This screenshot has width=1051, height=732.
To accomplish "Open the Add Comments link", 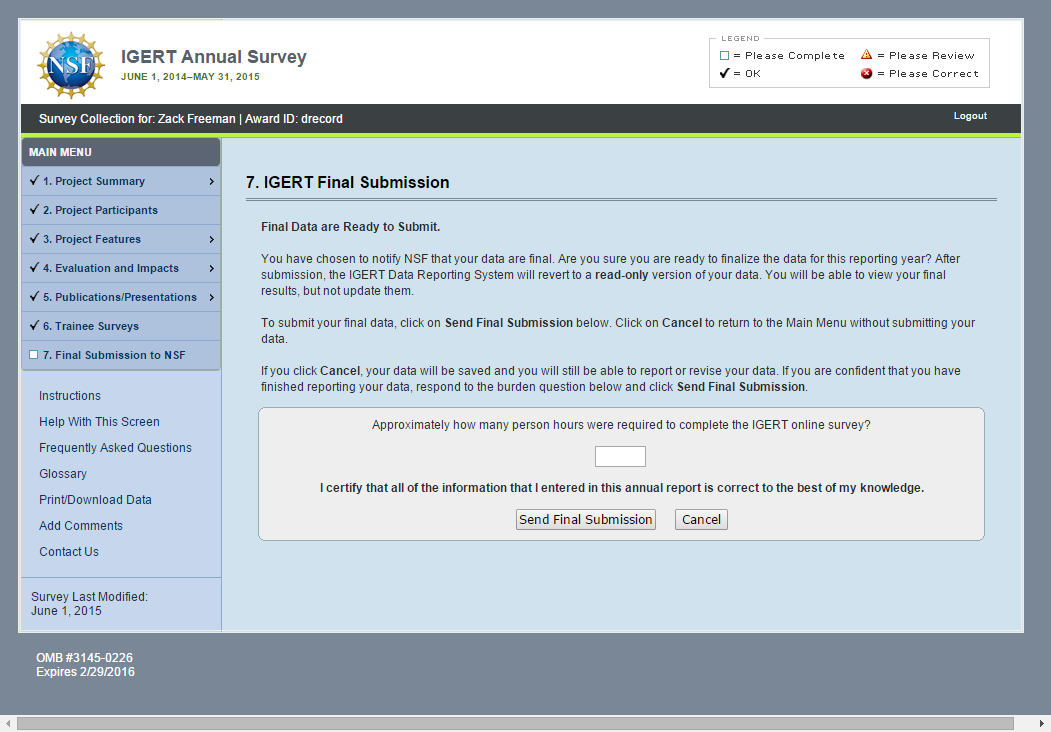I will point(81,526).
